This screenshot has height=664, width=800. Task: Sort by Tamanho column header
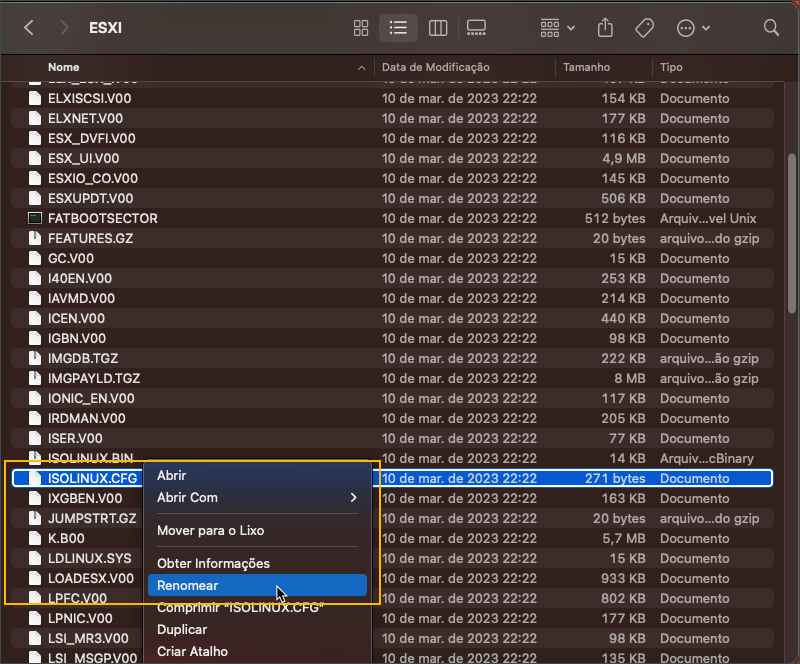point(586,67)
